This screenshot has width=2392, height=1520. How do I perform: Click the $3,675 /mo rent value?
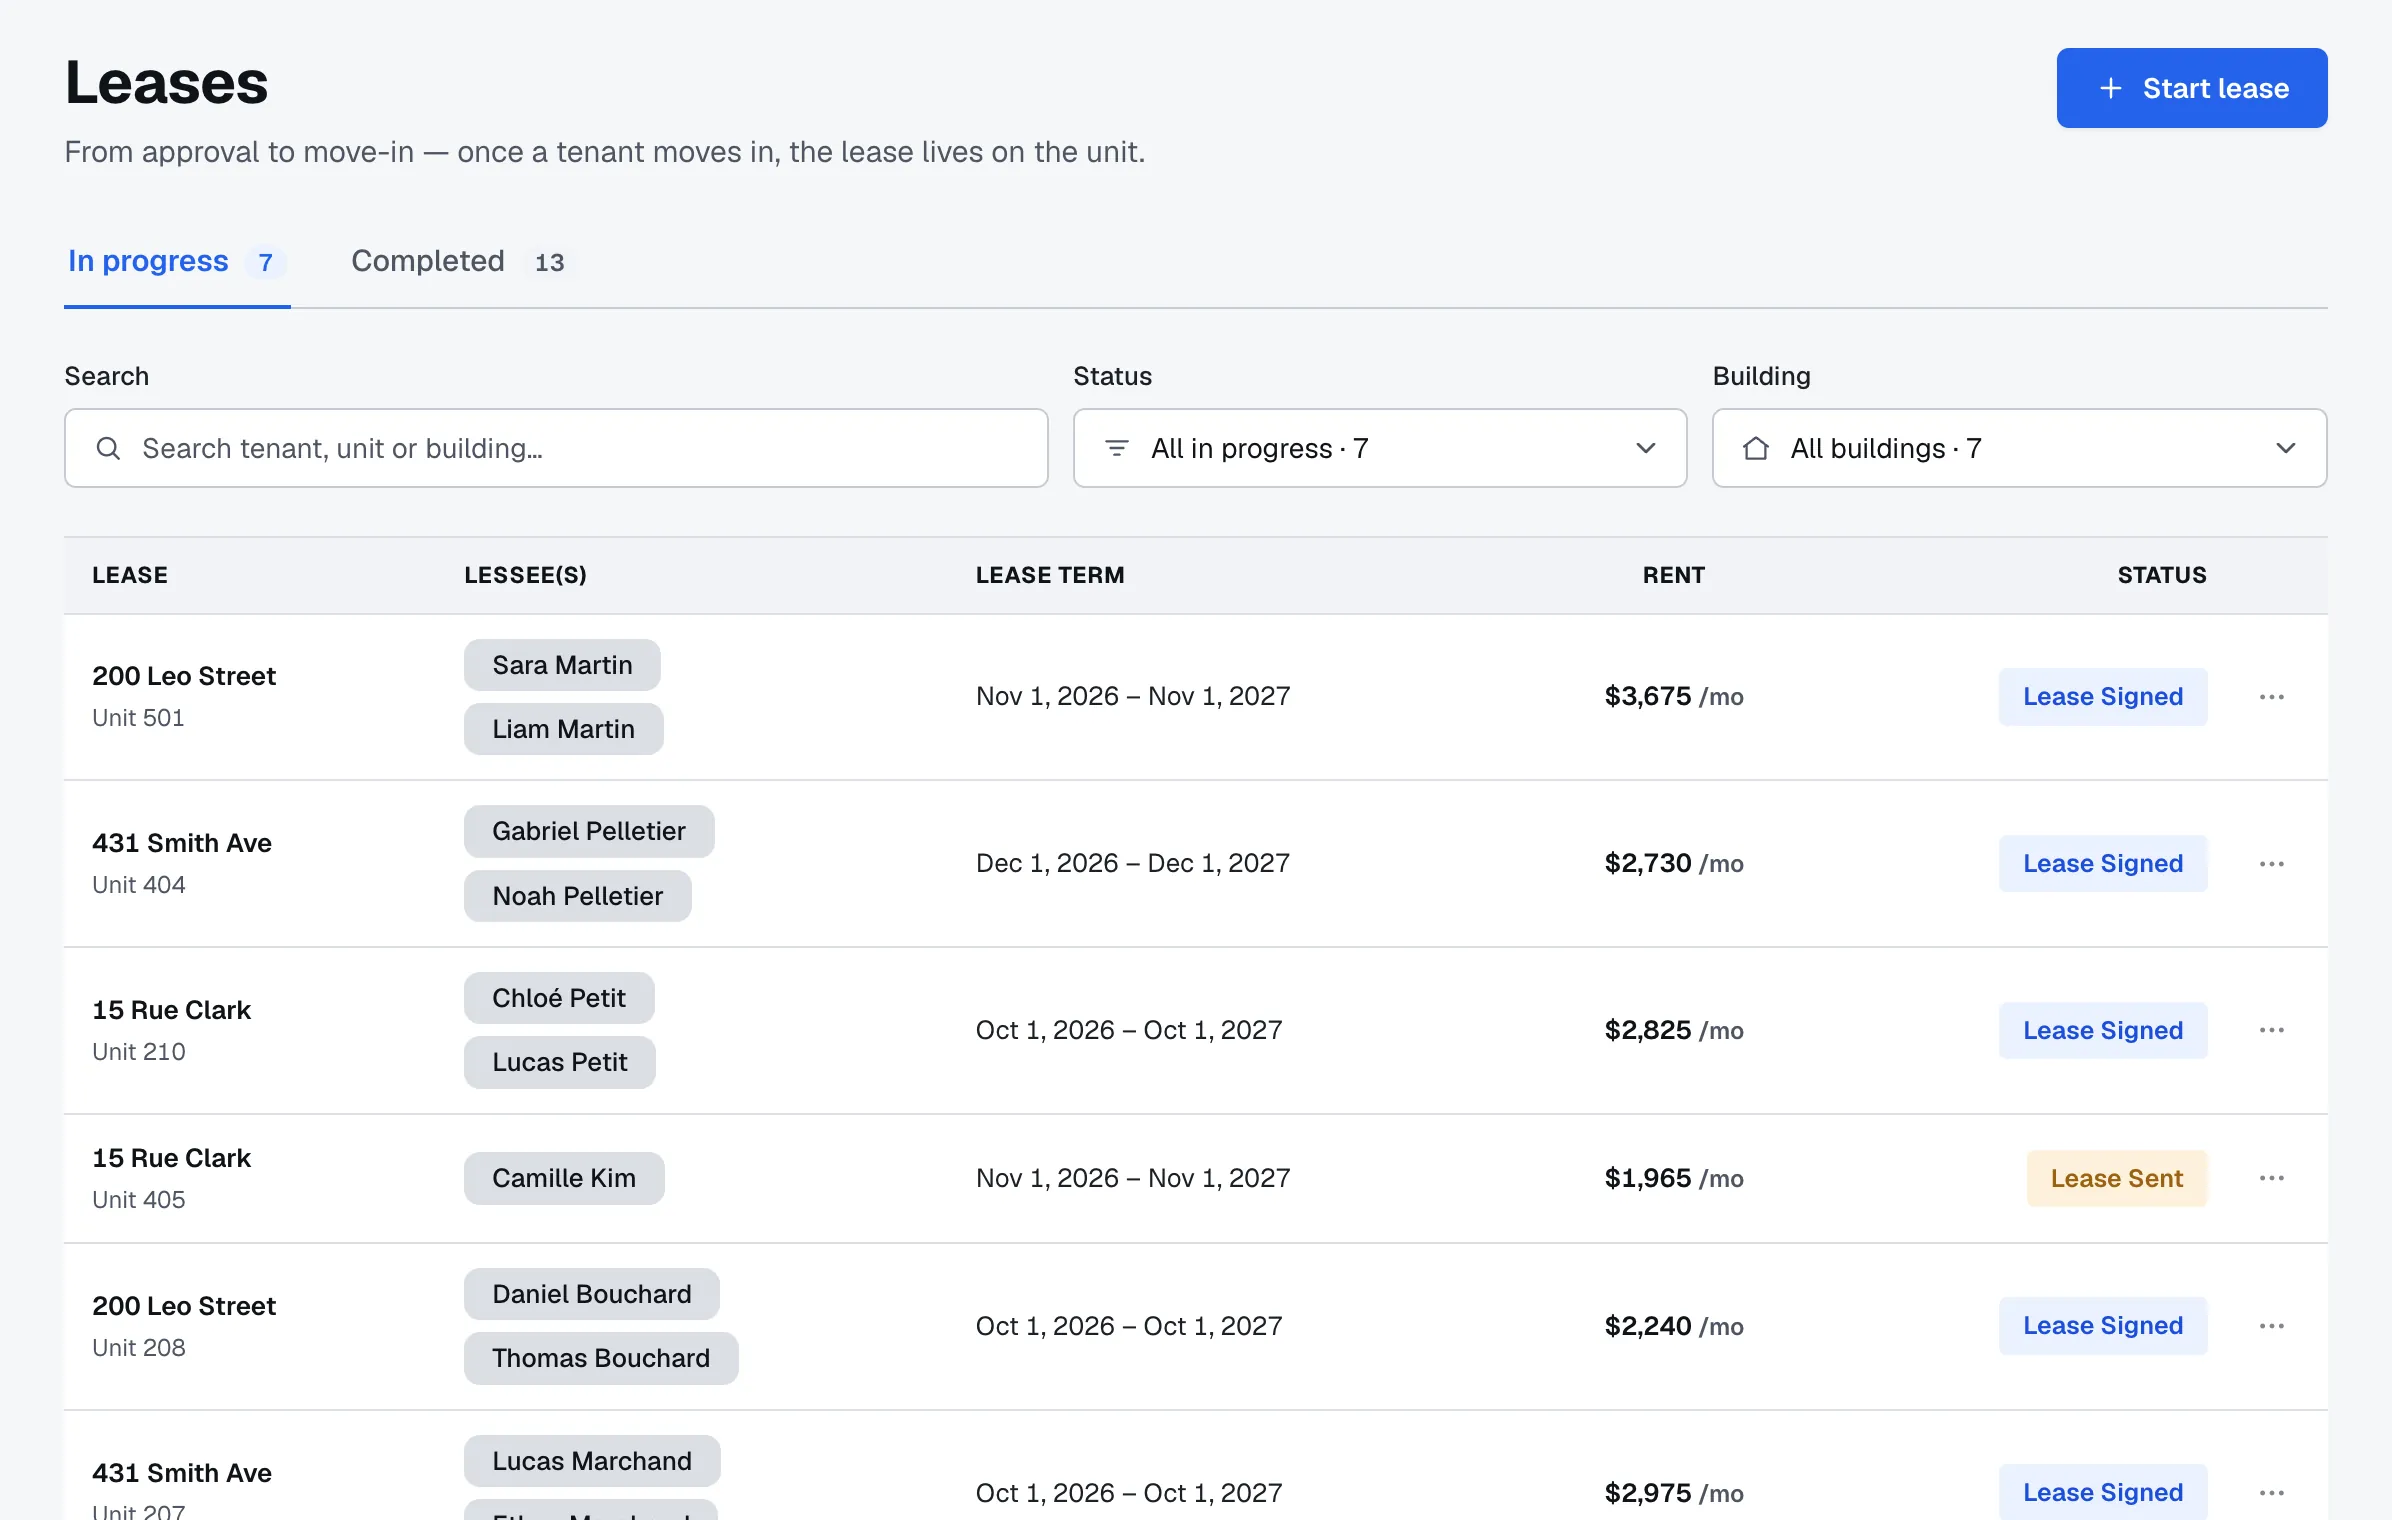[x=1674, y=697]
